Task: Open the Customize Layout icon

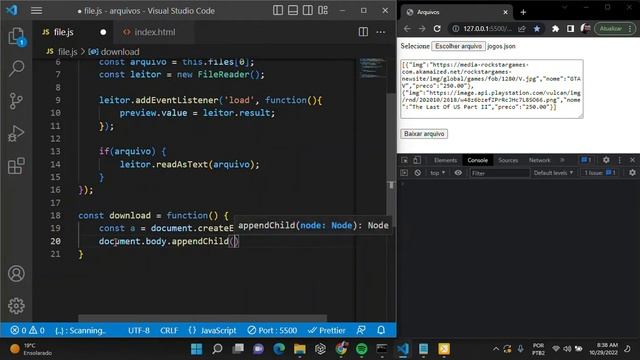Action: (323, 10)
